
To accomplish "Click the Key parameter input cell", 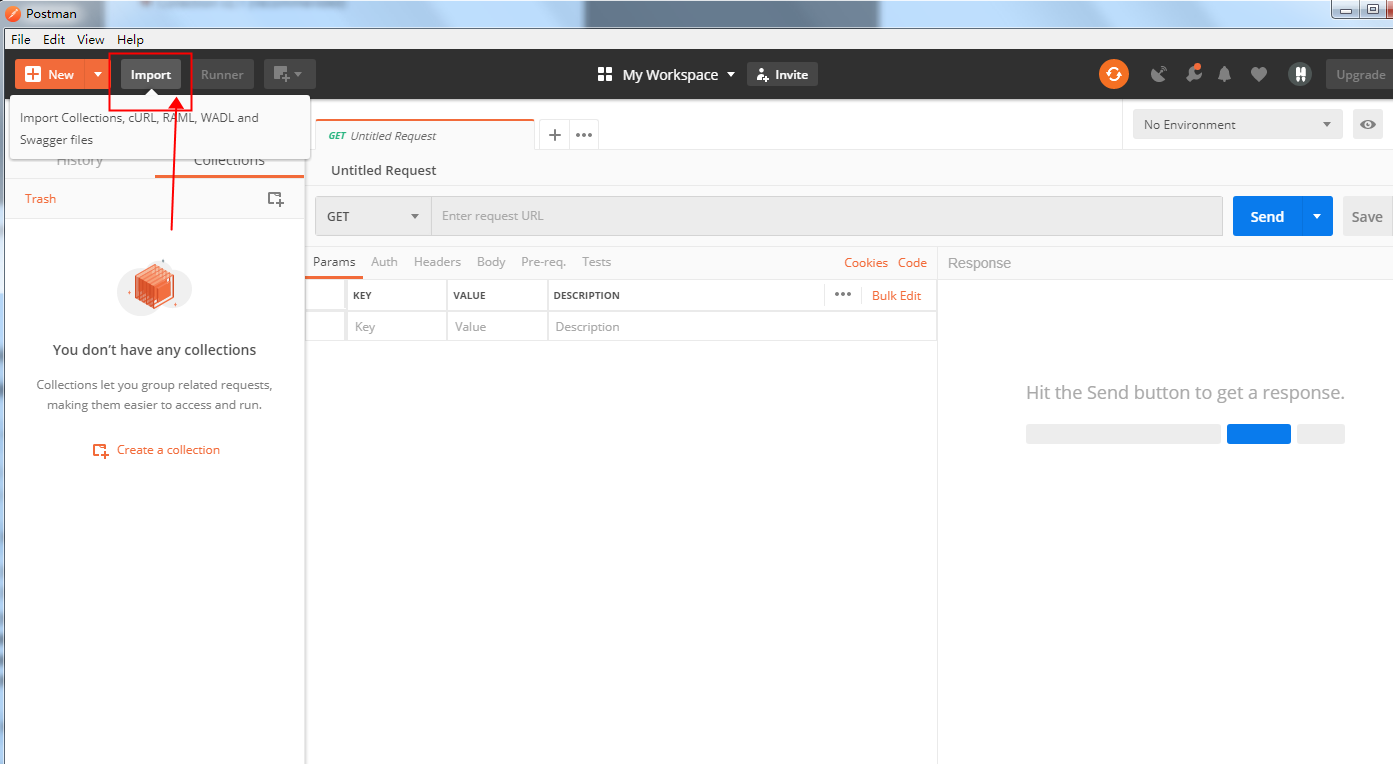I will pyautogui.click(x=397, y=327).
